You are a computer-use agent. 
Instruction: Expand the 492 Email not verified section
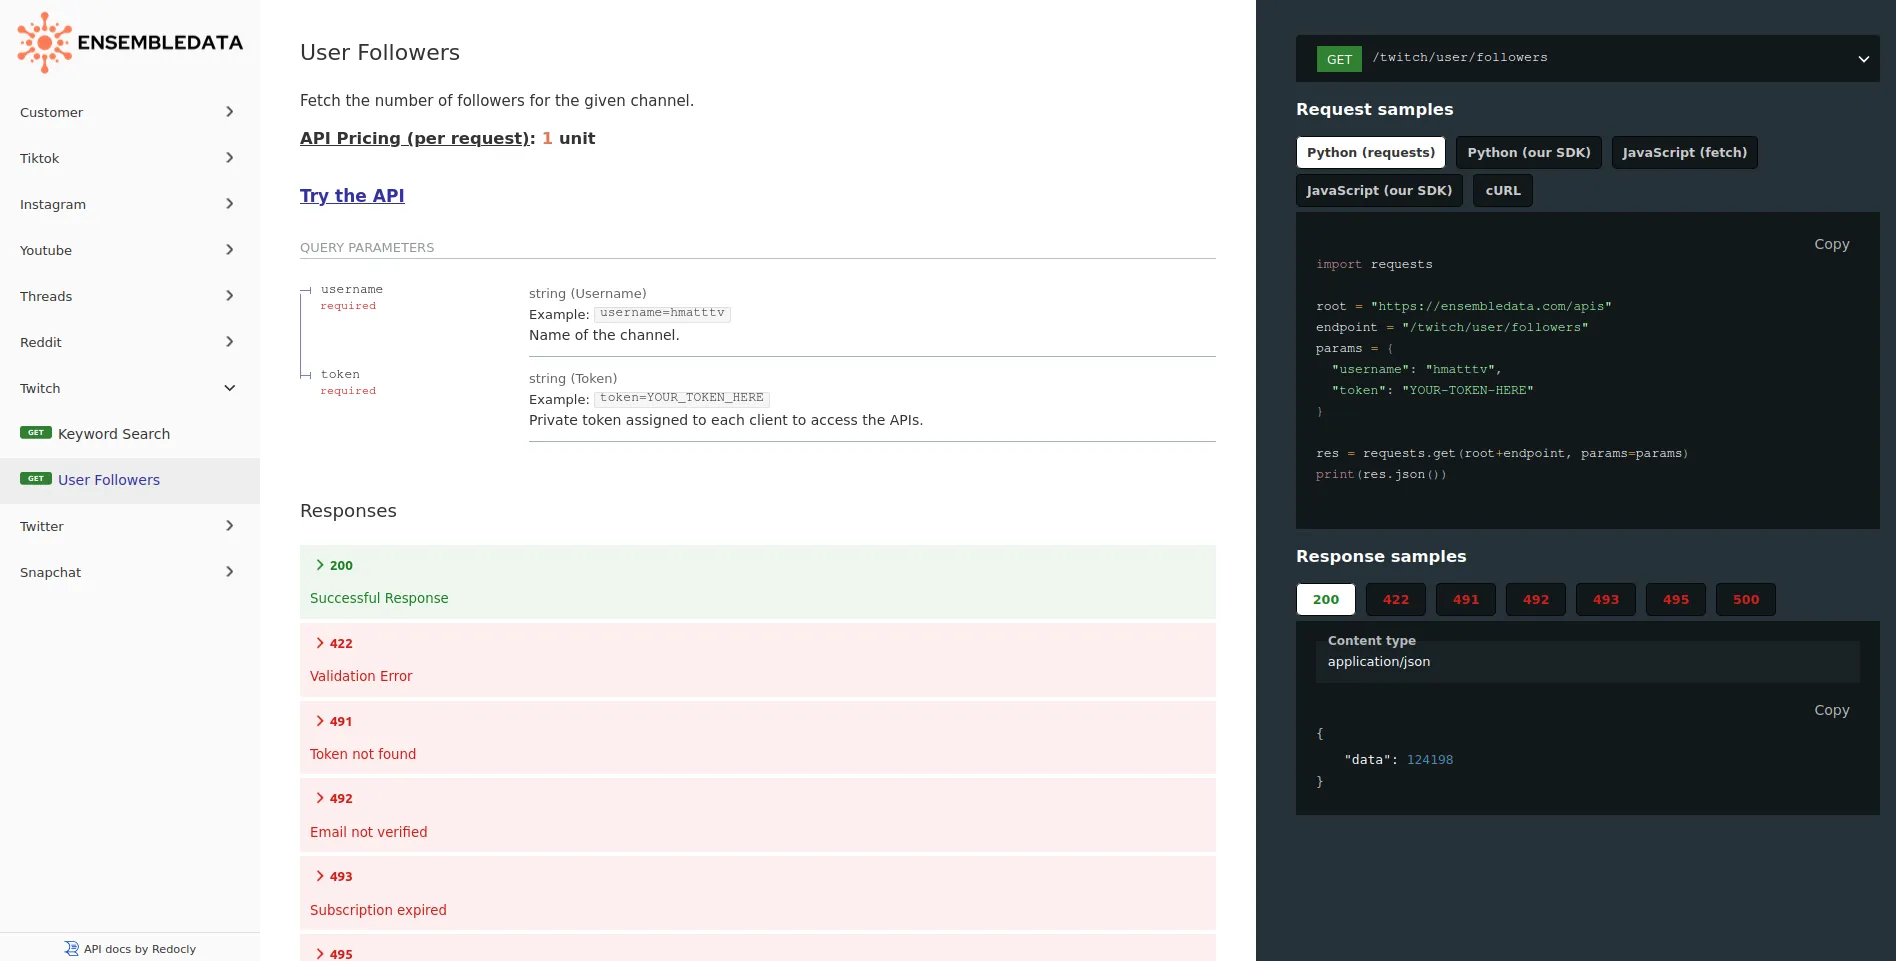757,815
